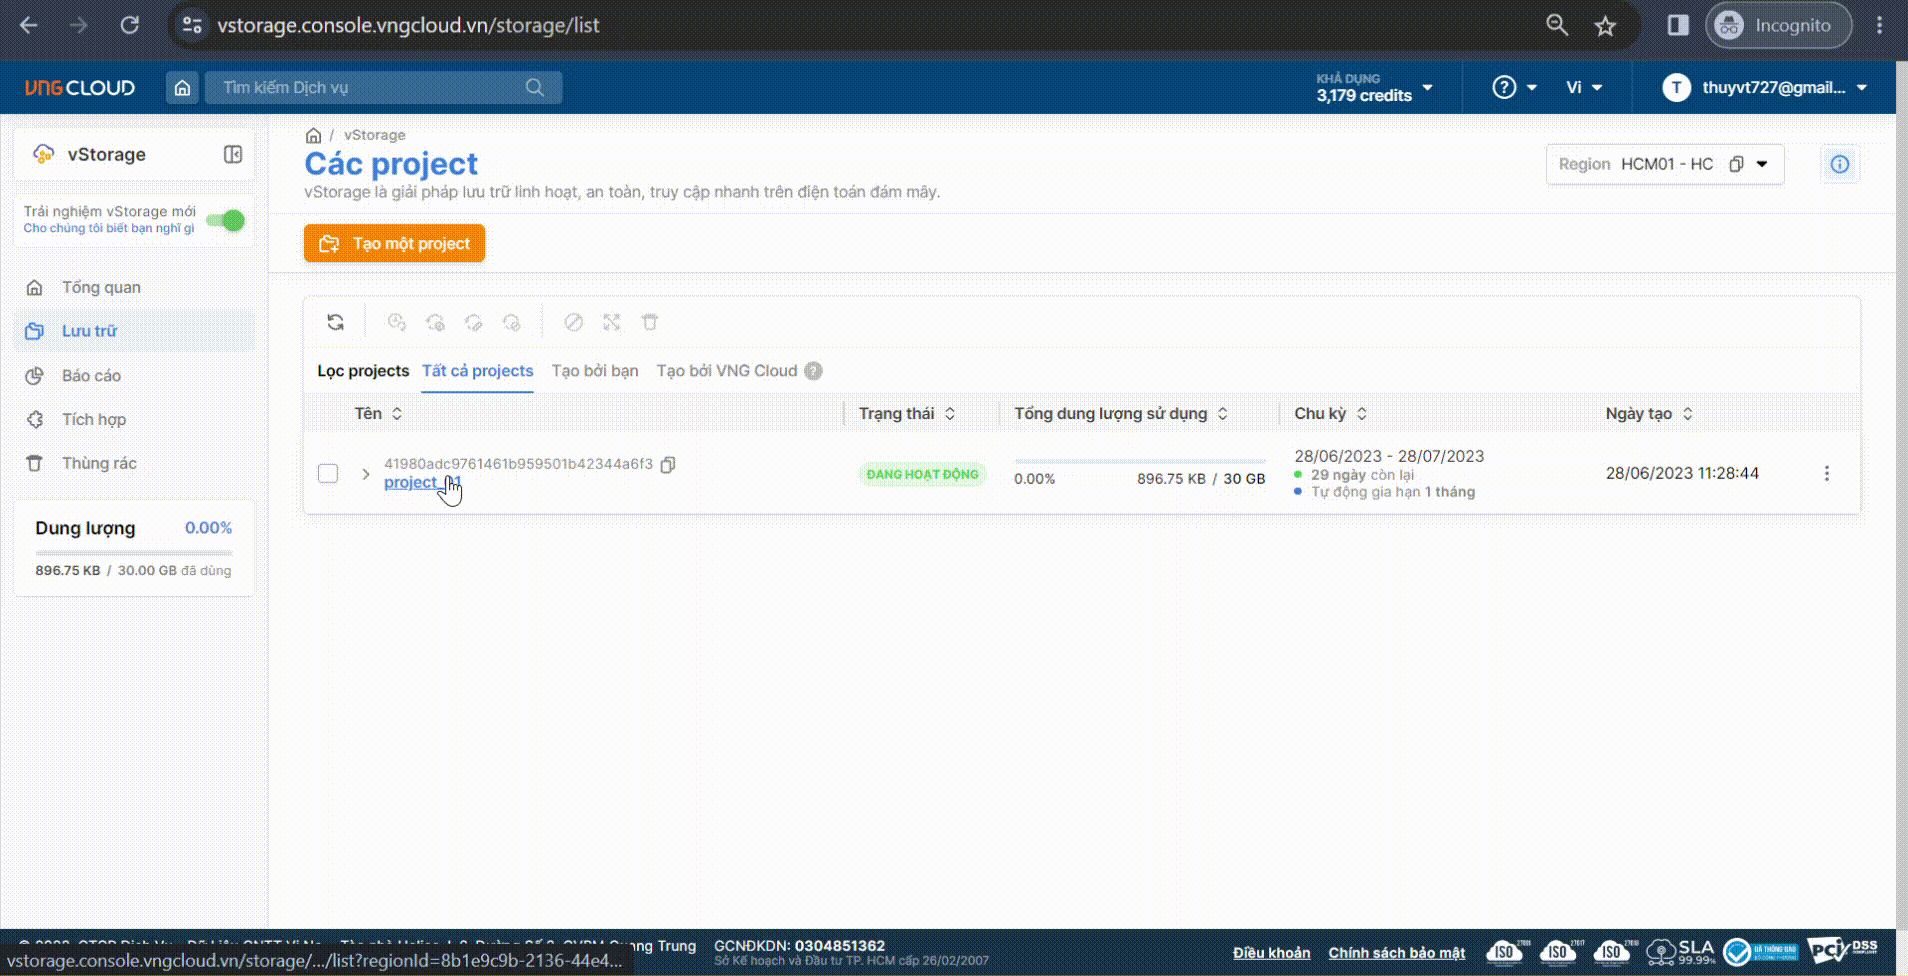The width and height of the screenshot is (1908, 976).
Task: Switch to the Tạo bởi bạn tab
Action: (594, 371)
